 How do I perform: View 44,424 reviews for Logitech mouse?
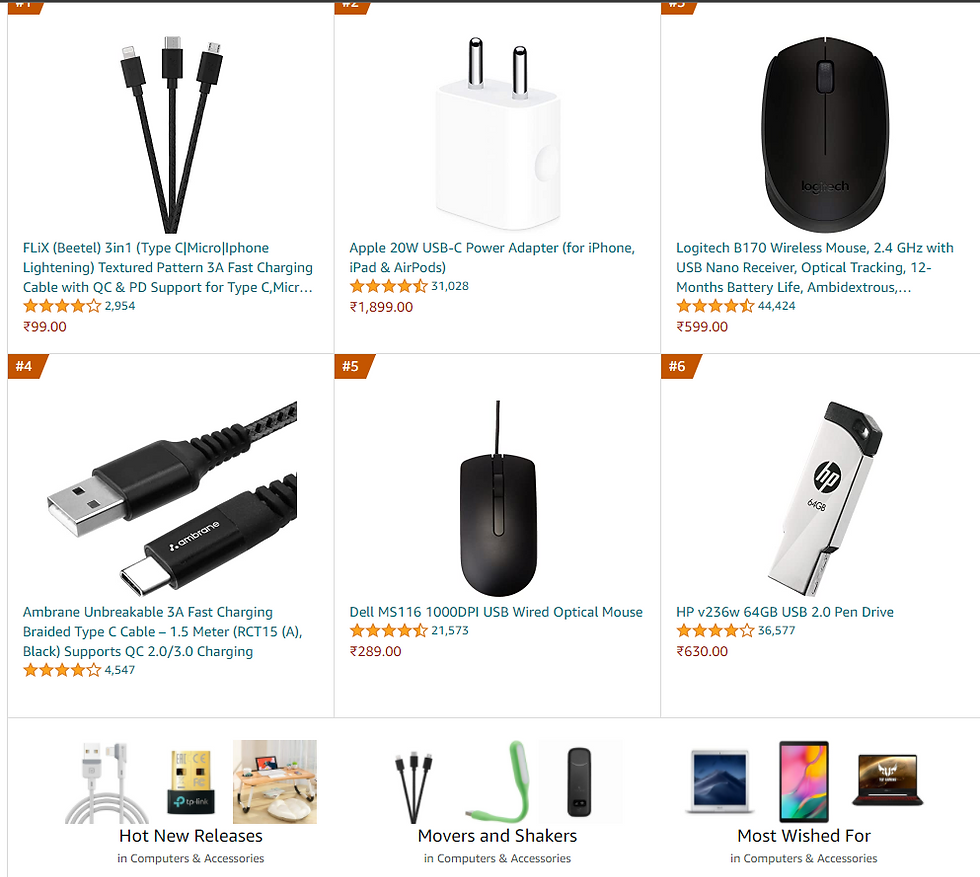776,306
